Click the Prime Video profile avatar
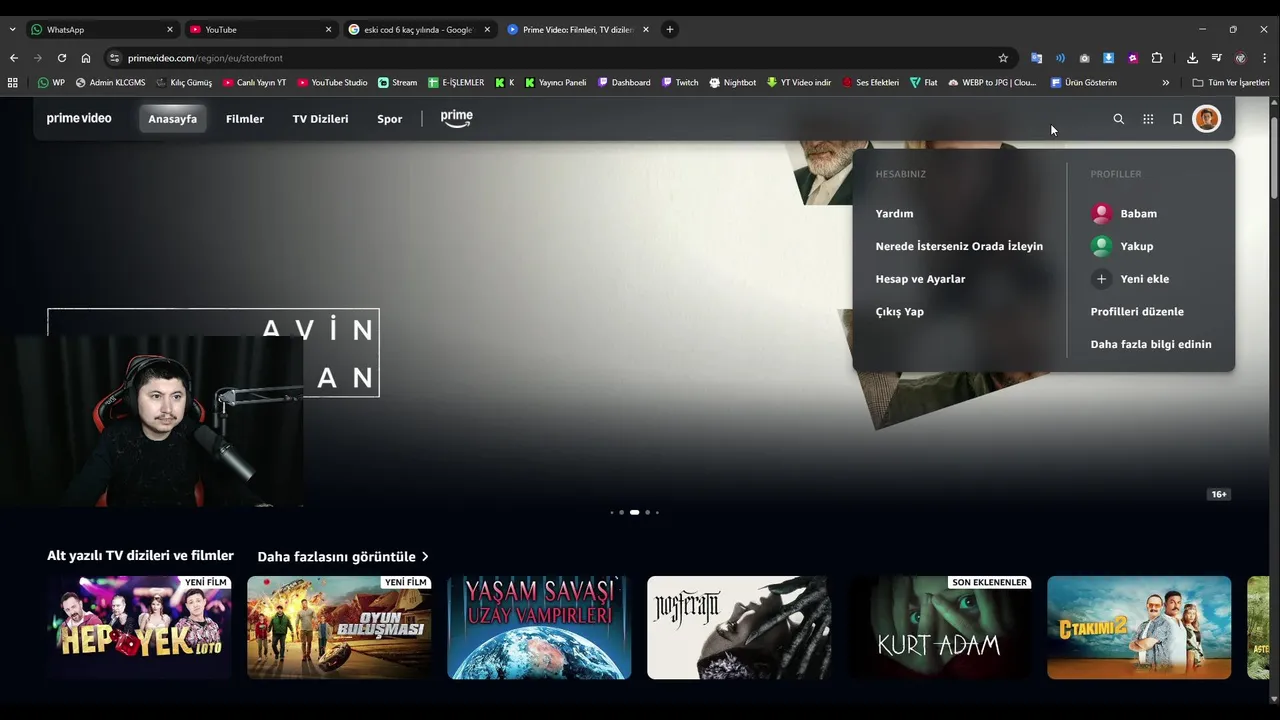The height and width of the screenshot is (720, 1280). click(1207, 119)
